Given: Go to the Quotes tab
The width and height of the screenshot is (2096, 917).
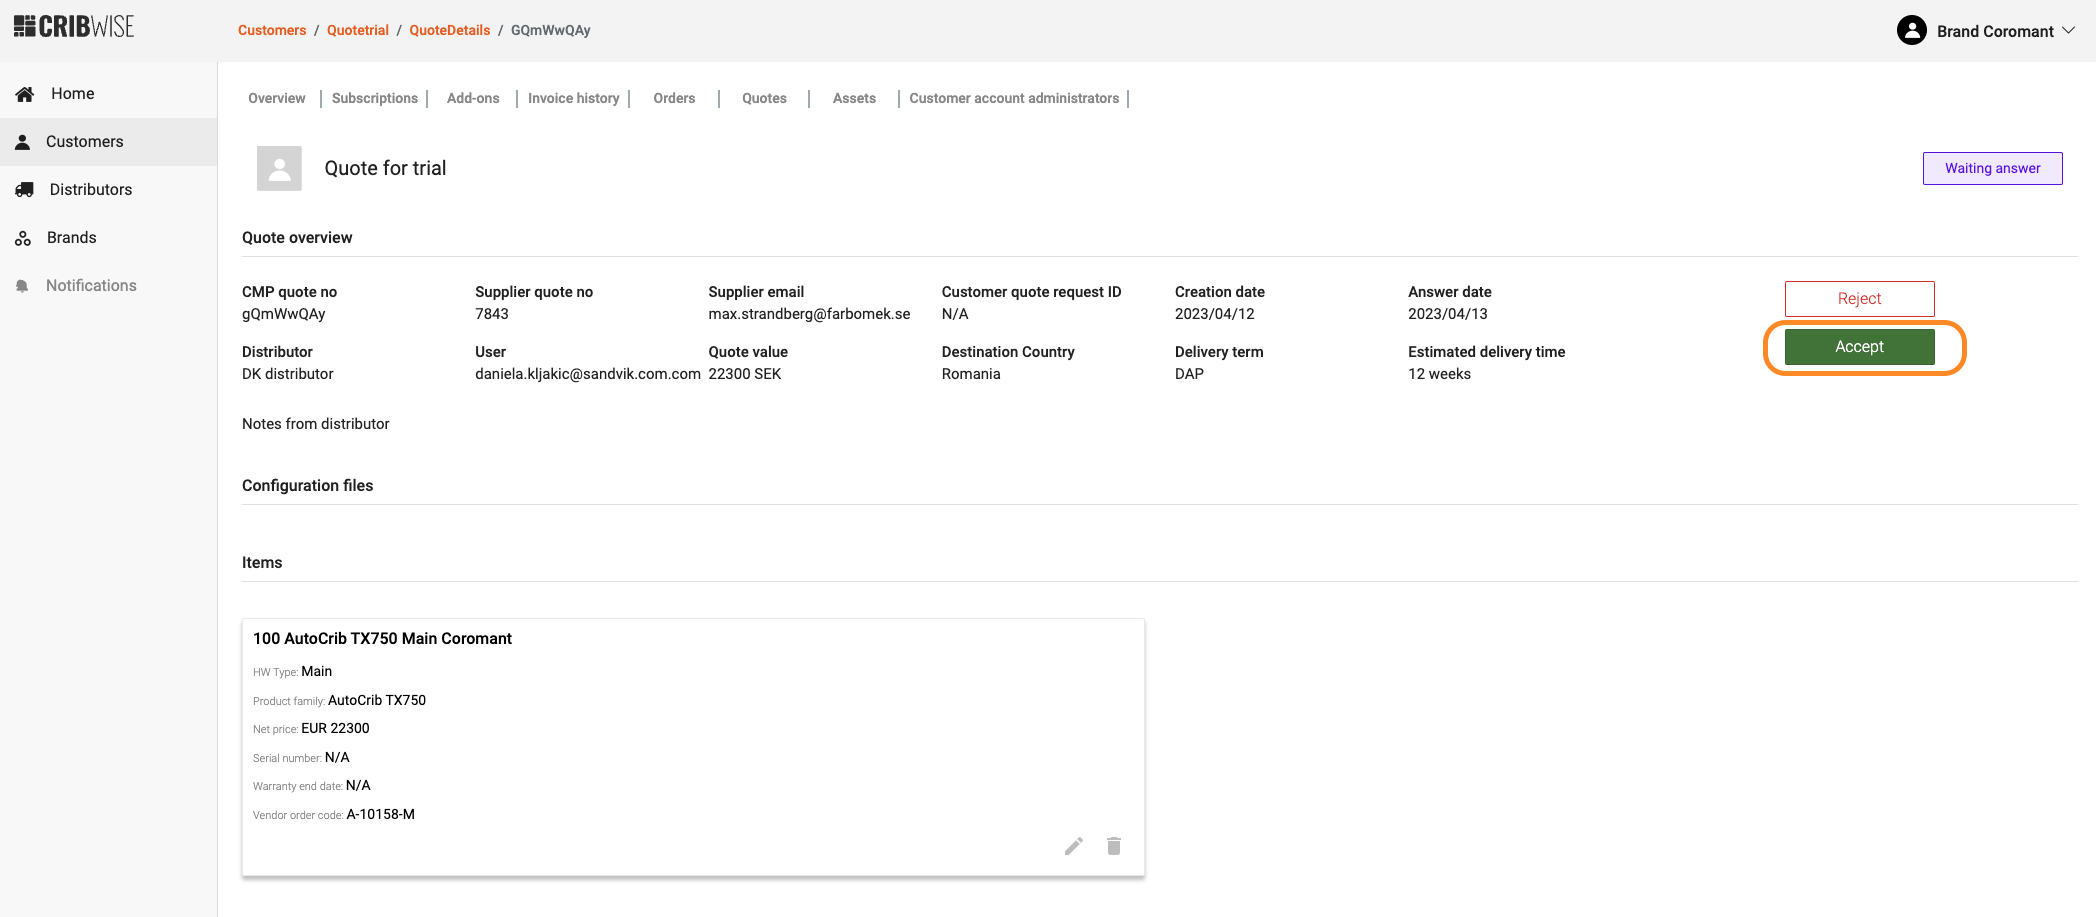Looking at the screenshot, I should 764,98.
